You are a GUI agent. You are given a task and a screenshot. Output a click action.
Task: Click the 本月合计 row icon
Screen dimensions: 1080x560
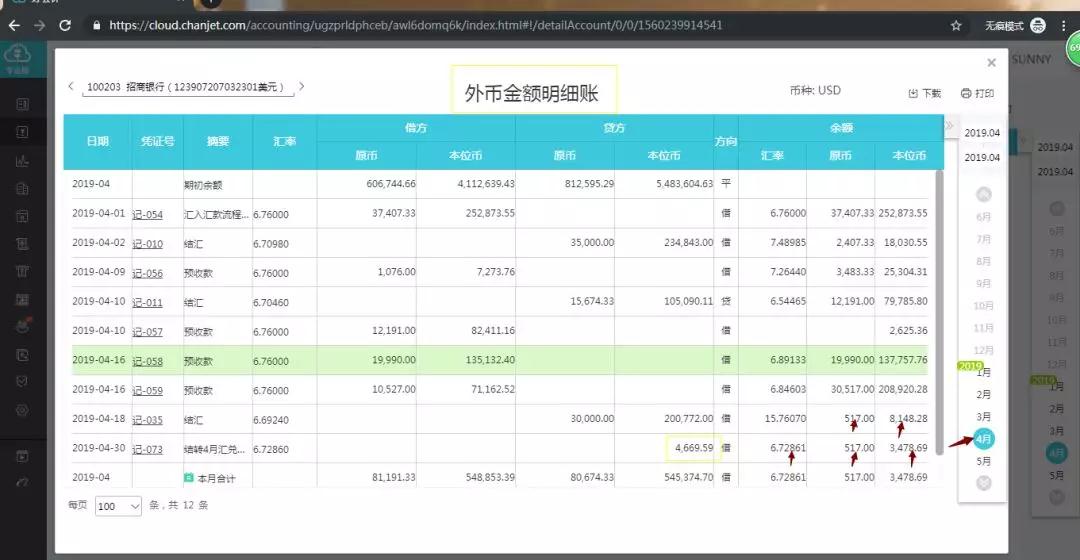point(189,477)
